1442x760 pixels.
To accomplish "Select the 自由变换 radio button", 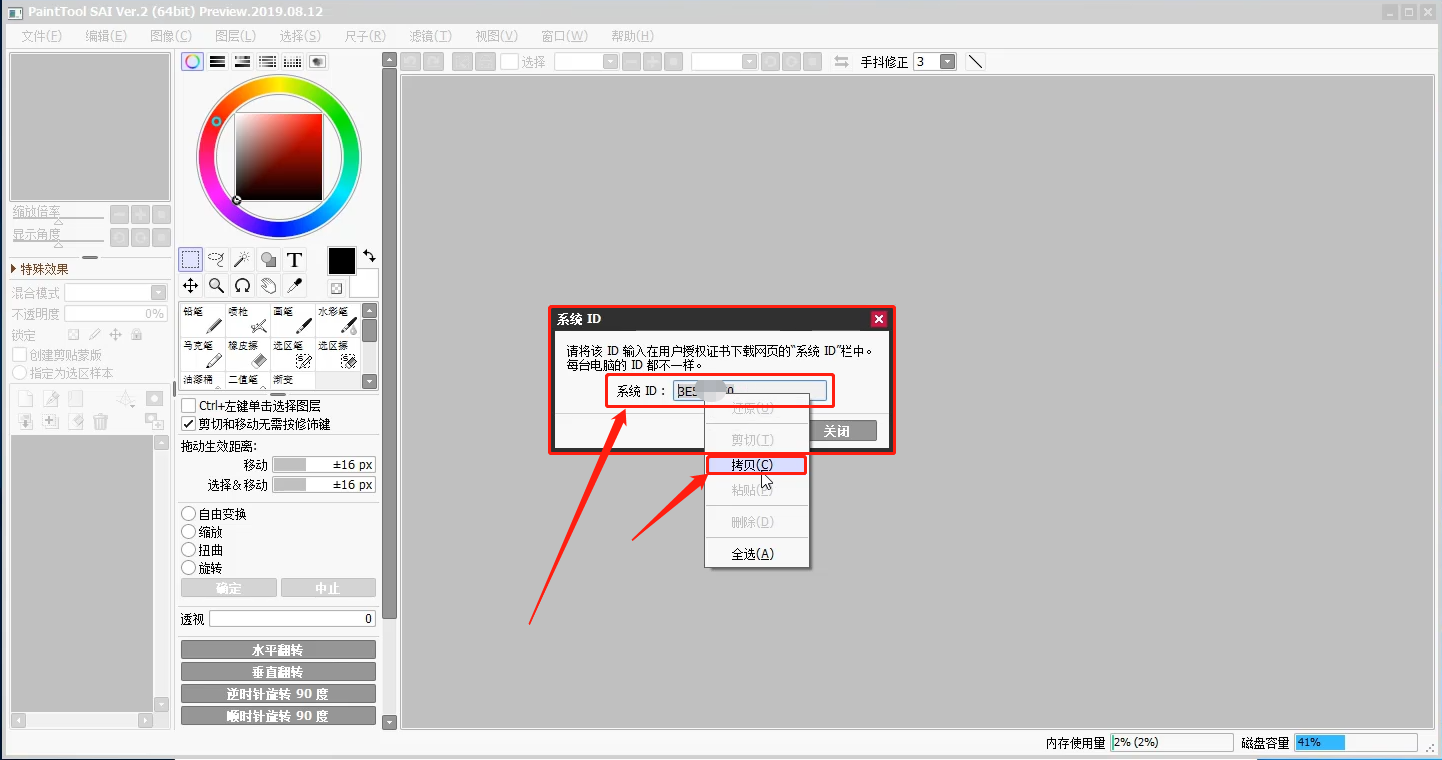I will (188, 514).
